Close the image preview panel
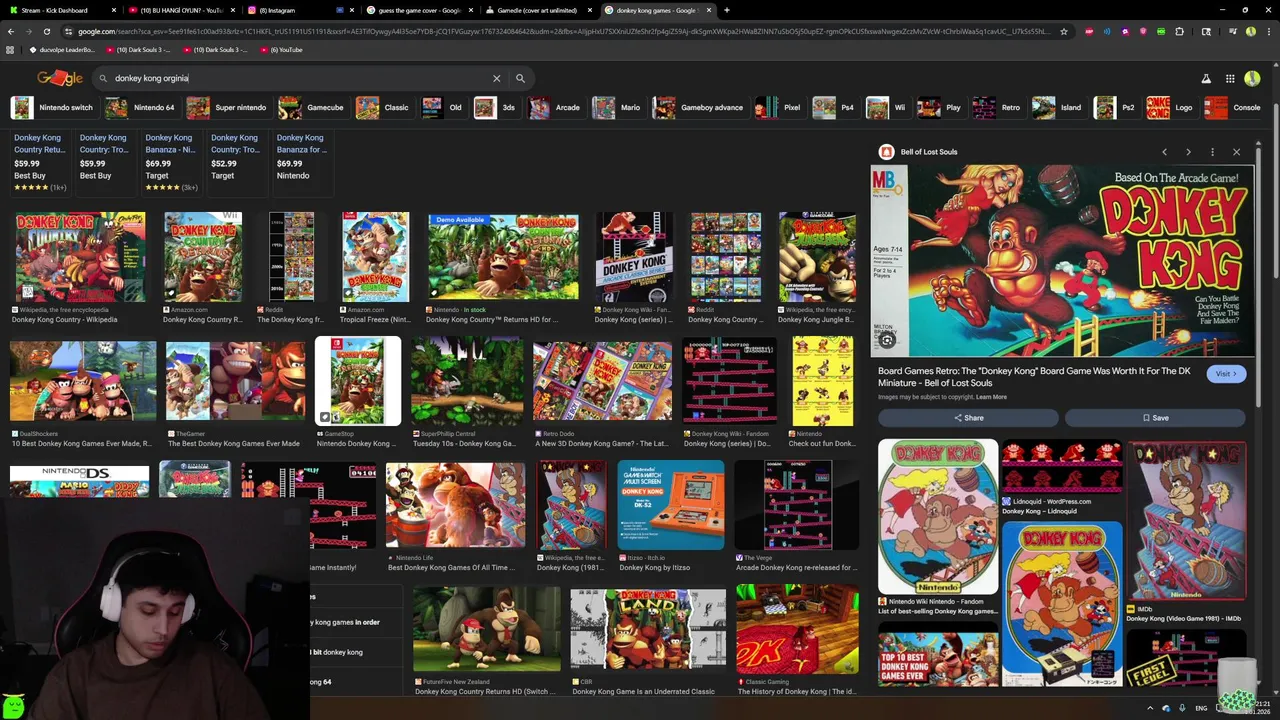The width and height of the screenshot is (1280, 720). [1236, 152]
